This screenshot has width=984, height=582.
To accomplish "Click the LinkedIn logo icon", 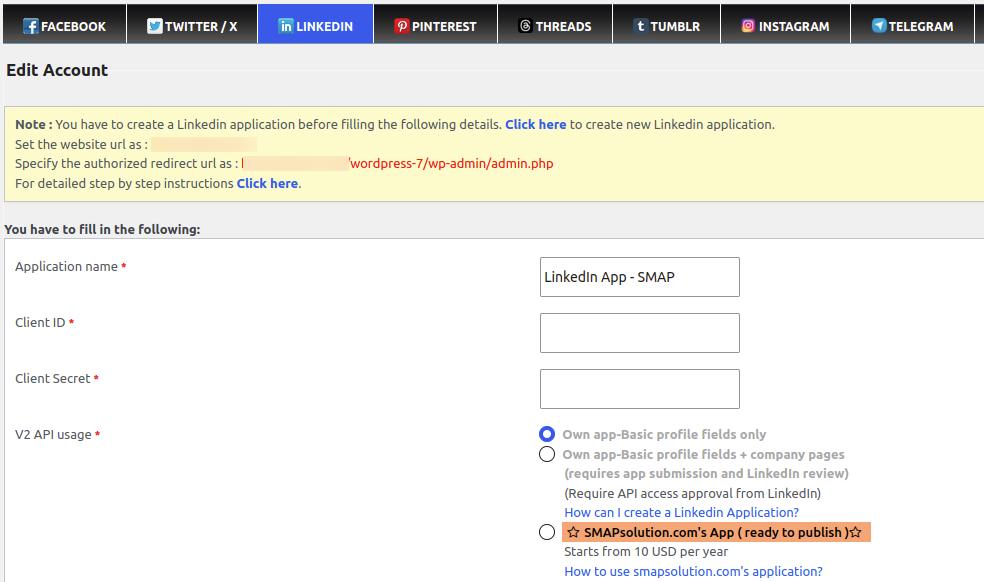I will tap(286, 26).
